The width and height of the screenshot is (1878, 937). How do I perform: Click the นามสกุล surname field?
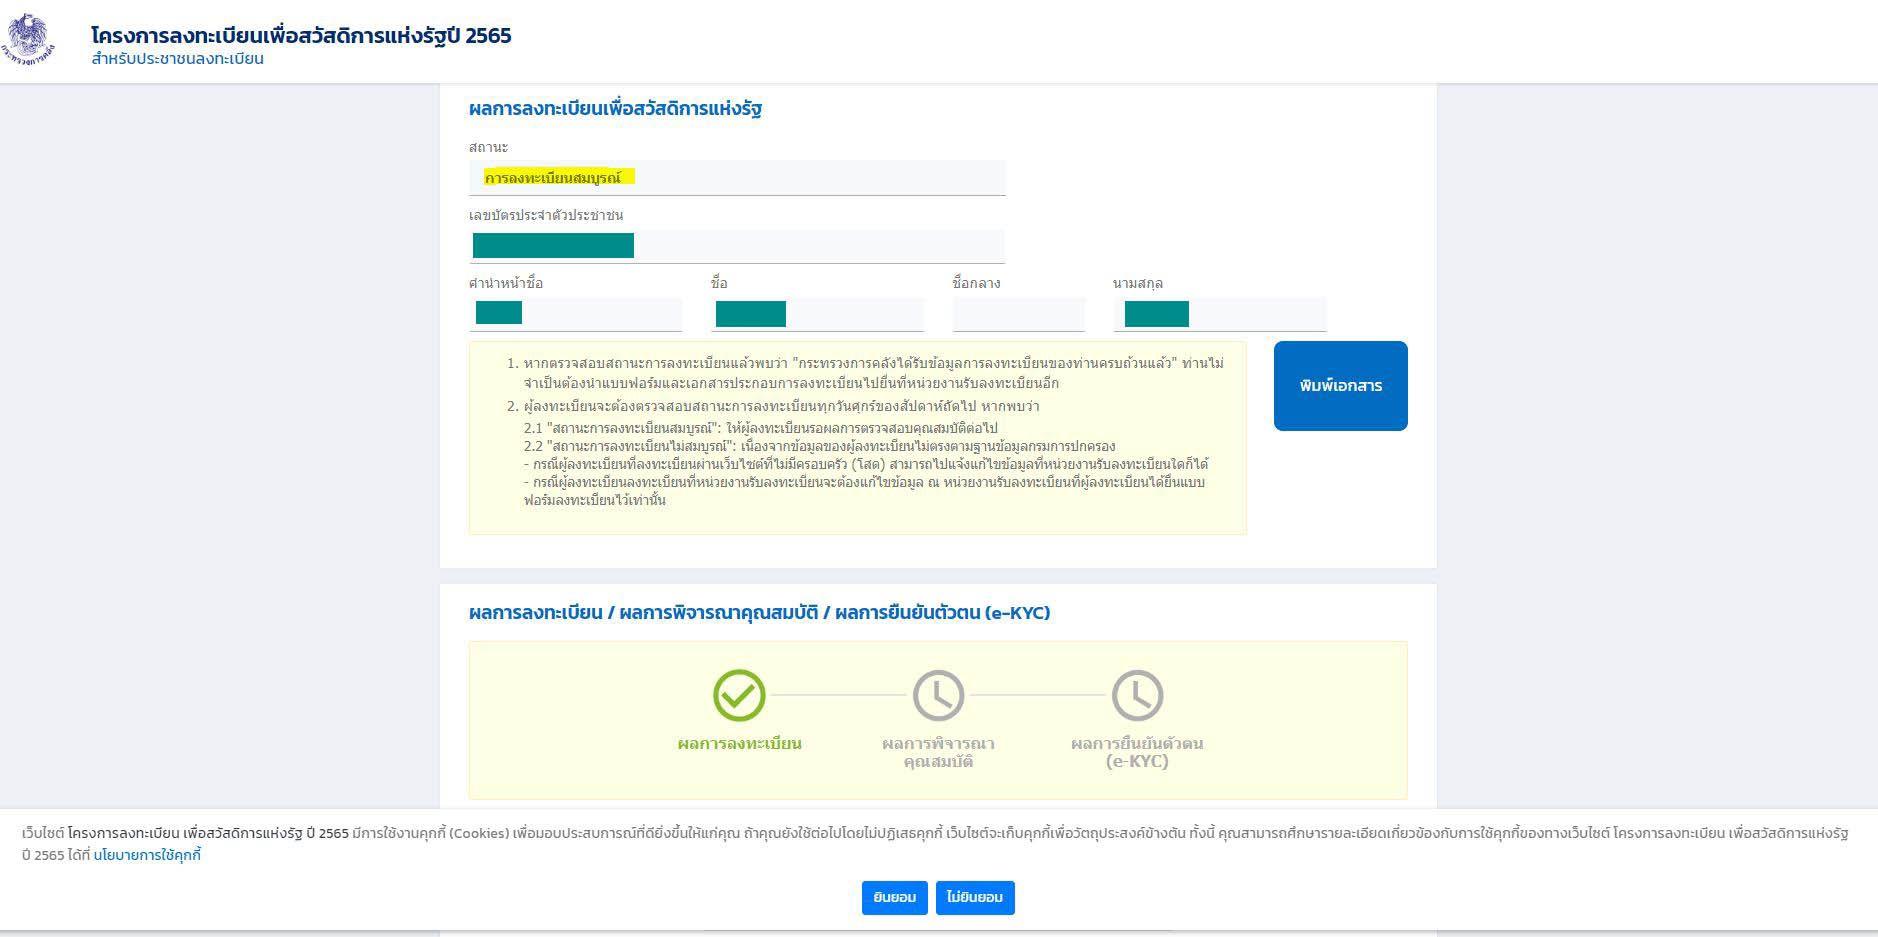(x=1220, y=314)
